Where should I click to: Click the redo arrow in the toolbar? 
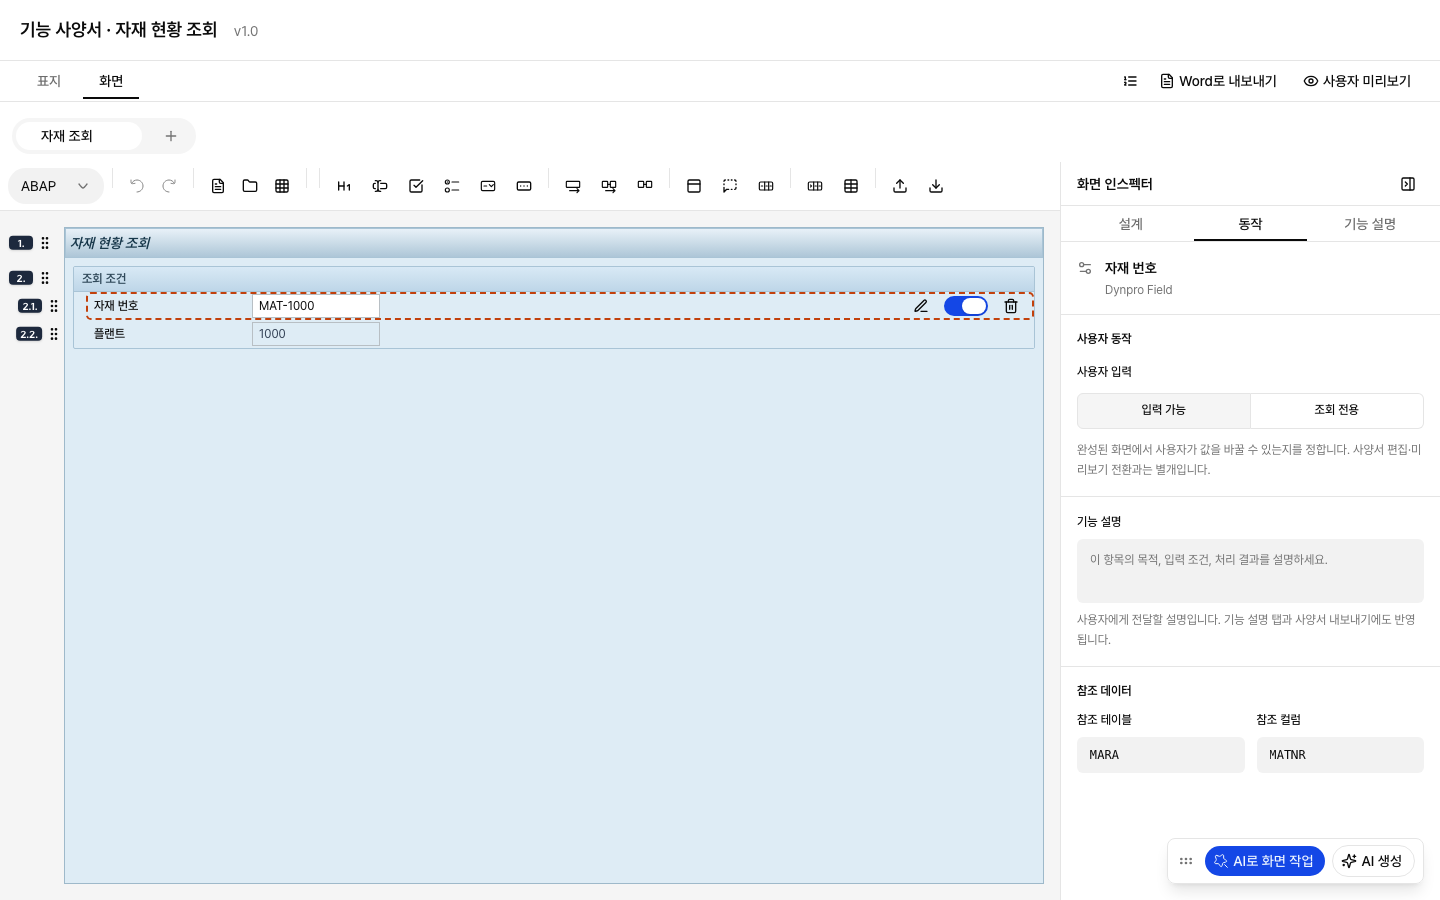tap(169, 186)
